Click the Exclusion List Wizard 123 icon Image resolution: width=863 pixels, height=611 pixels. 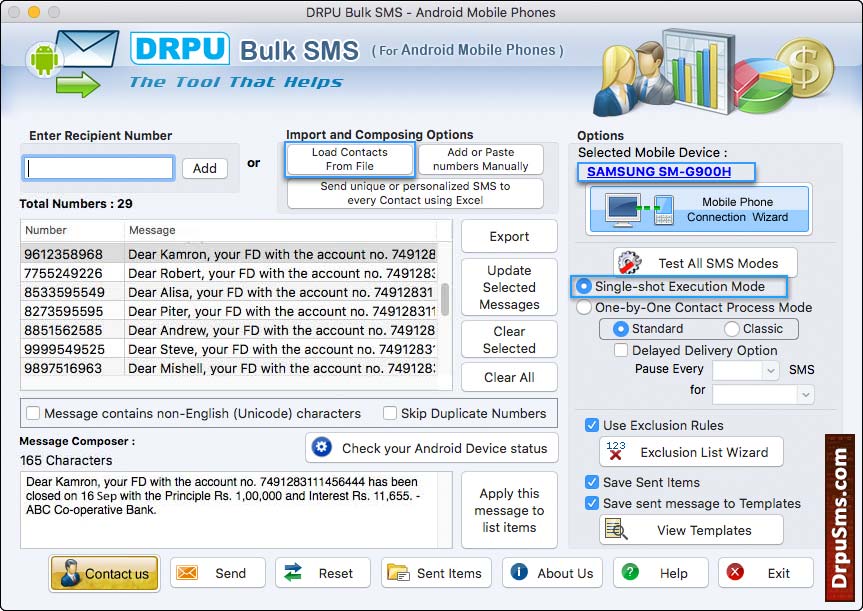click(615, 451)
